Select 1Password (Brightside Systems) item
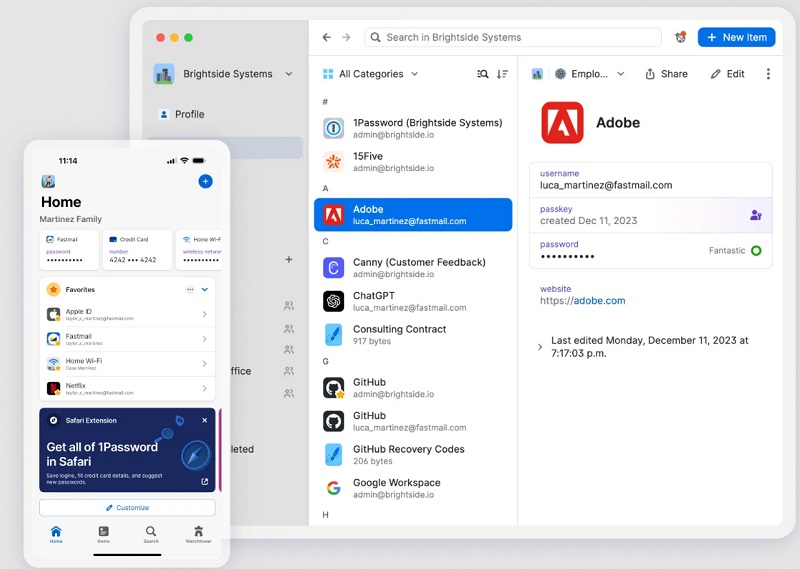The width and height of the screenshot is (800, 569). pyautogui.click(x=413, y=128)
